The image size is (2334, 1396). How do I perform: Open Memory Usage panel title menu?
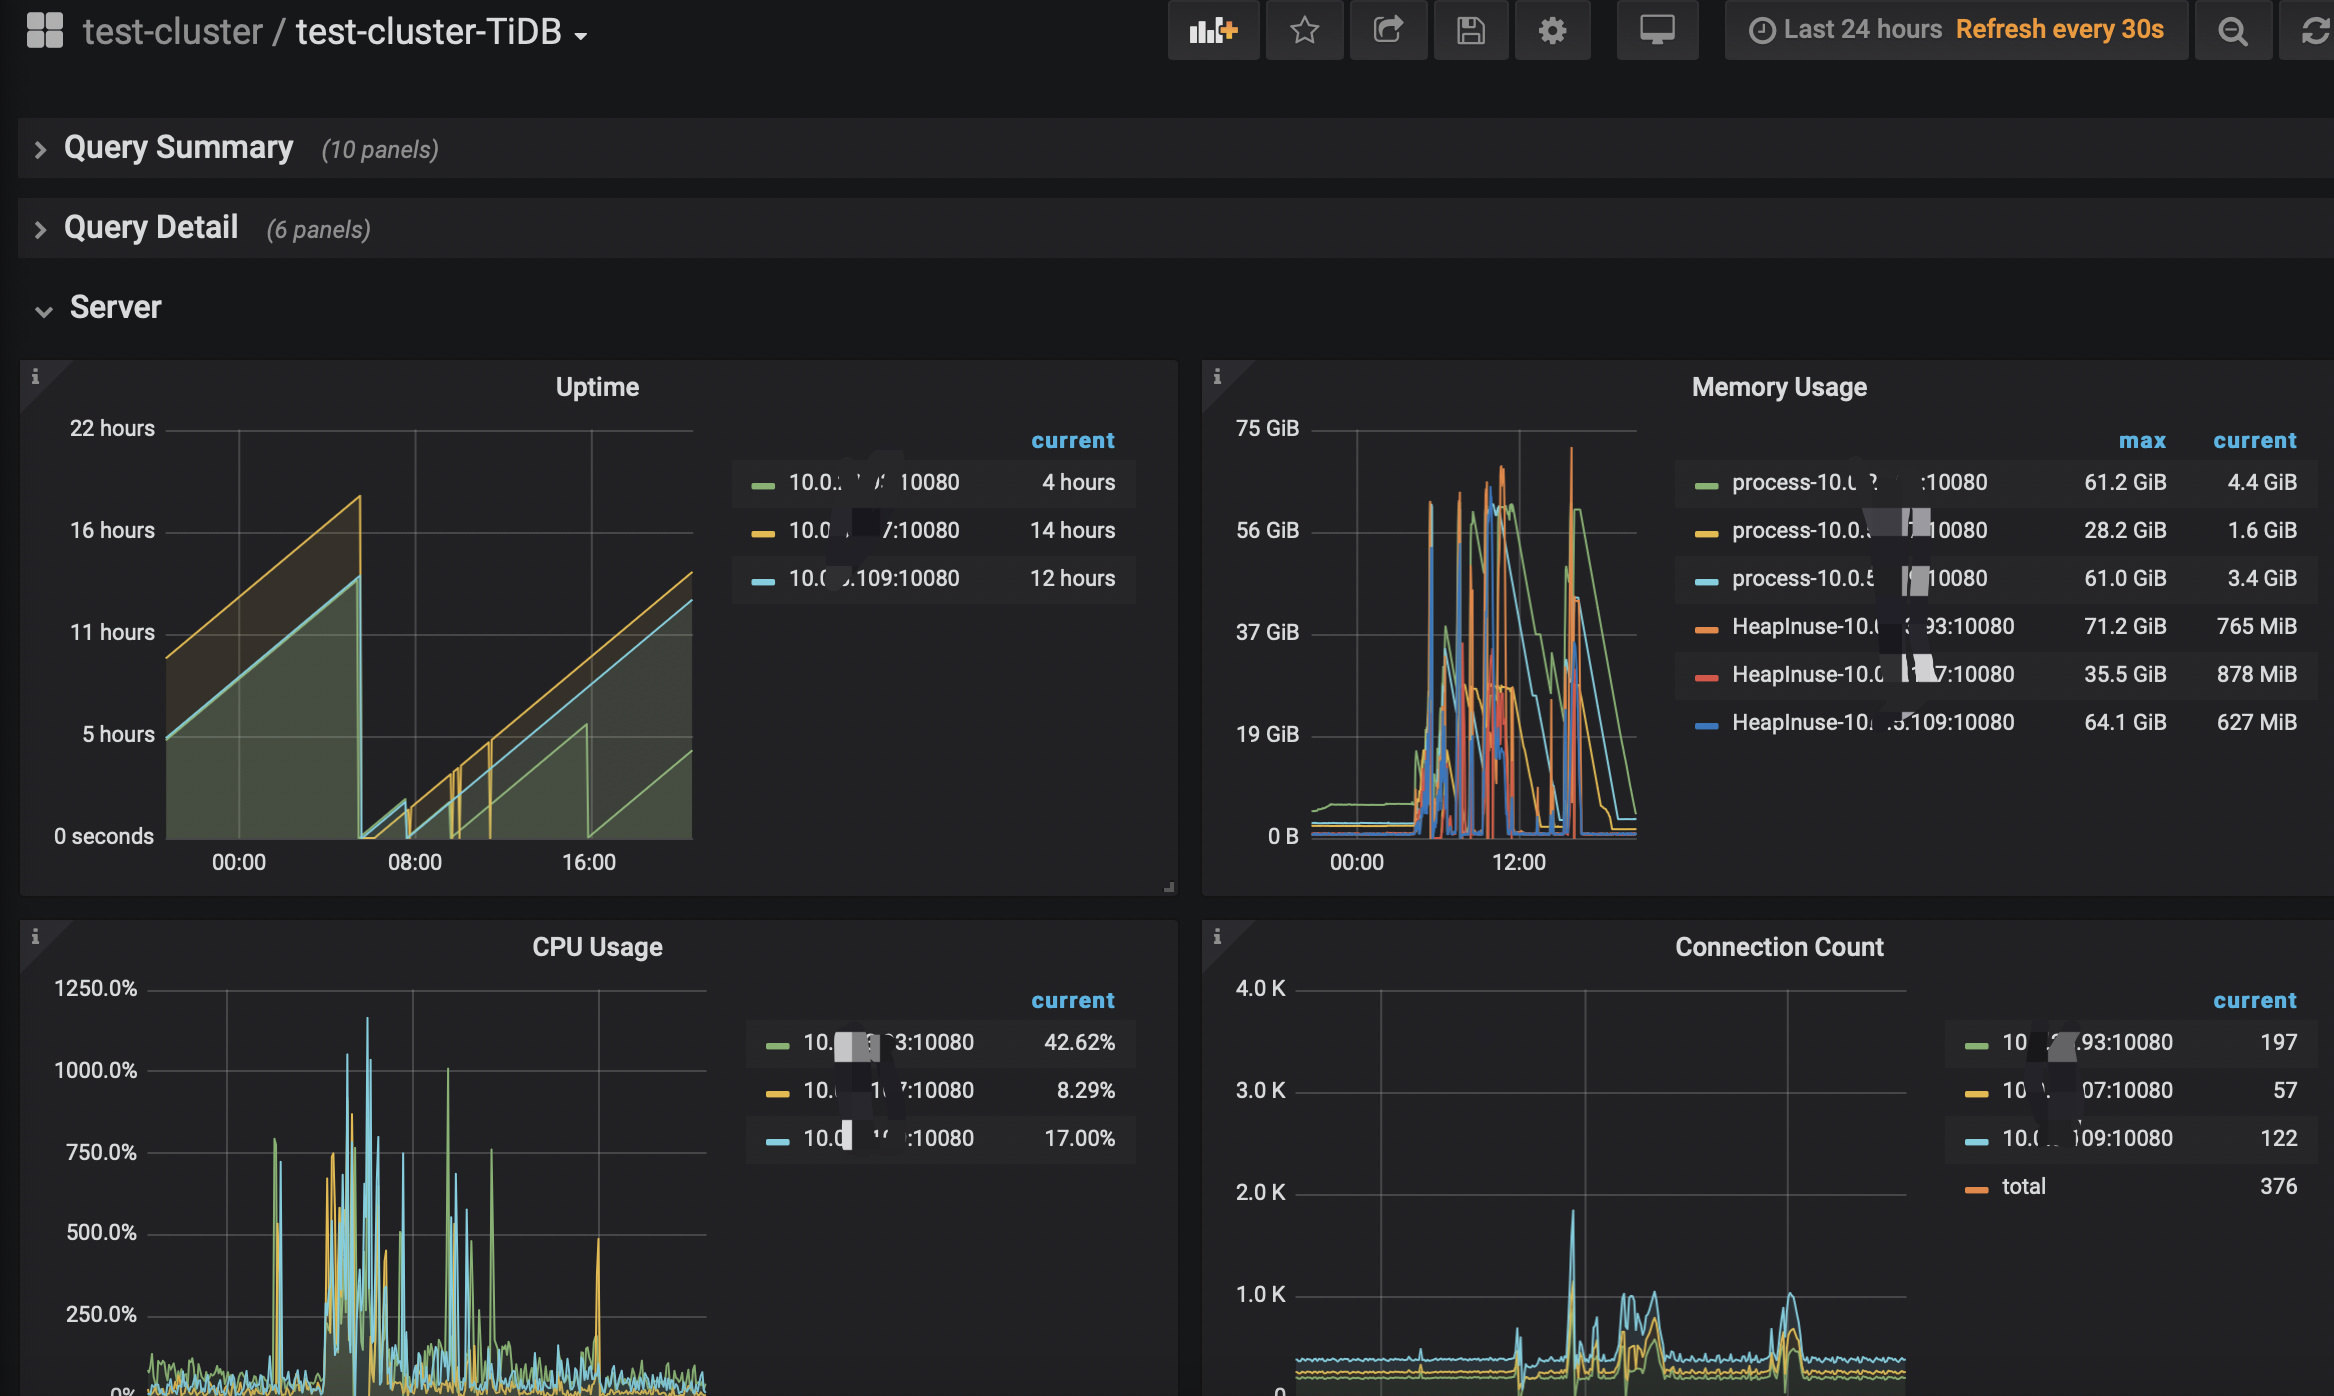[x=1778, y=387]
